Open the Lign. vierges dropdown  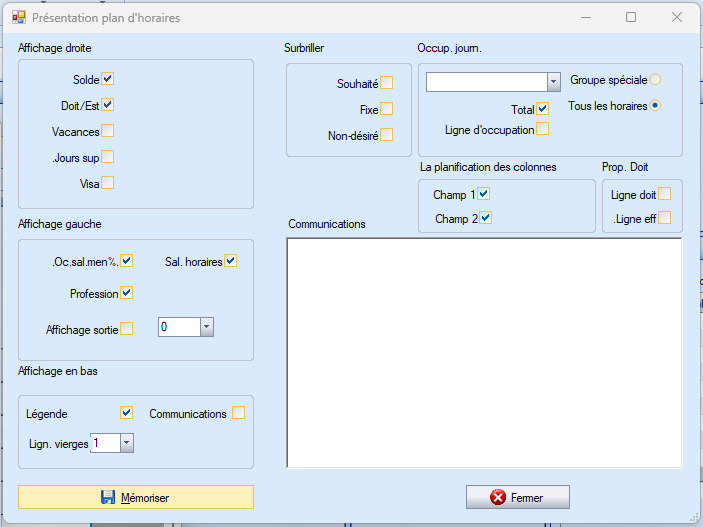pyautogui.click(x=126, y=442)
